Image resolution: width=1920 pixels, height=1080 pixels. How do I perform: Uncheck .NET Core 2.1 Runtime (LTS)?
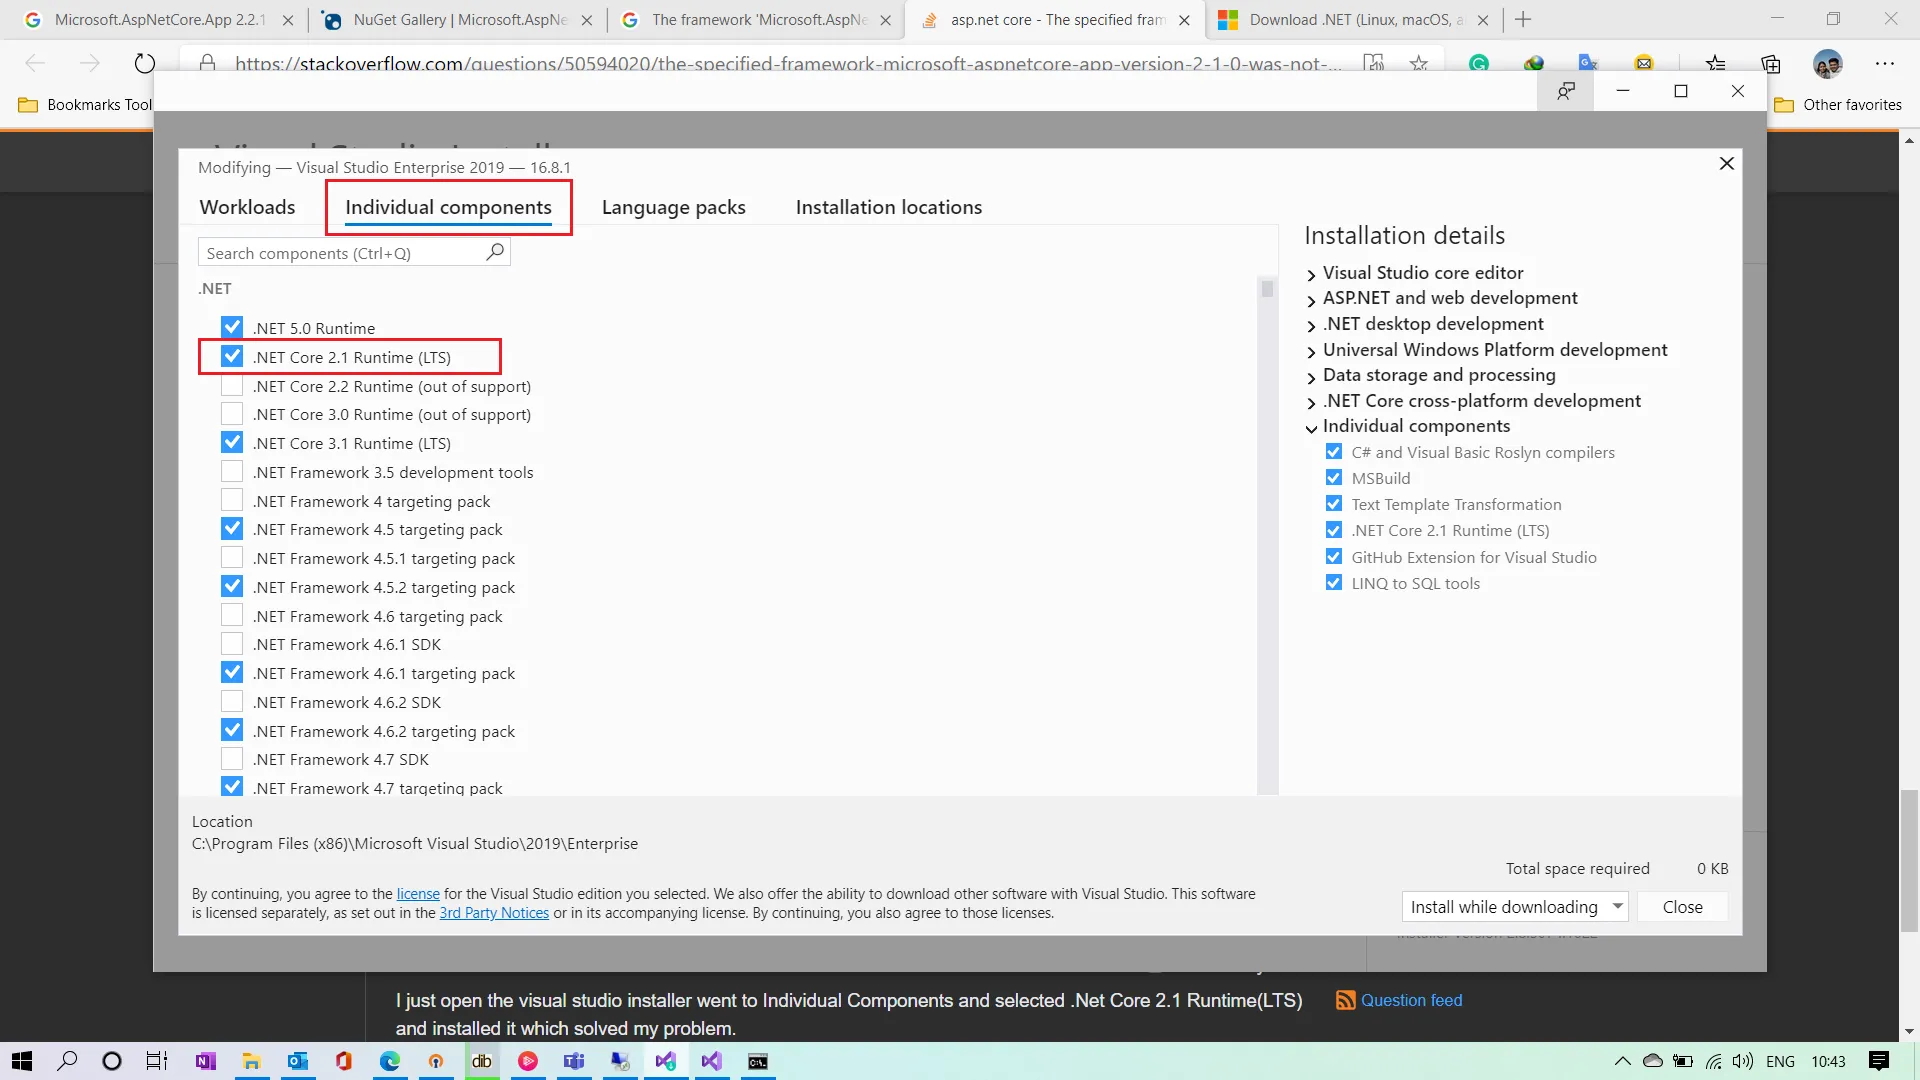[x=232, y=357]
